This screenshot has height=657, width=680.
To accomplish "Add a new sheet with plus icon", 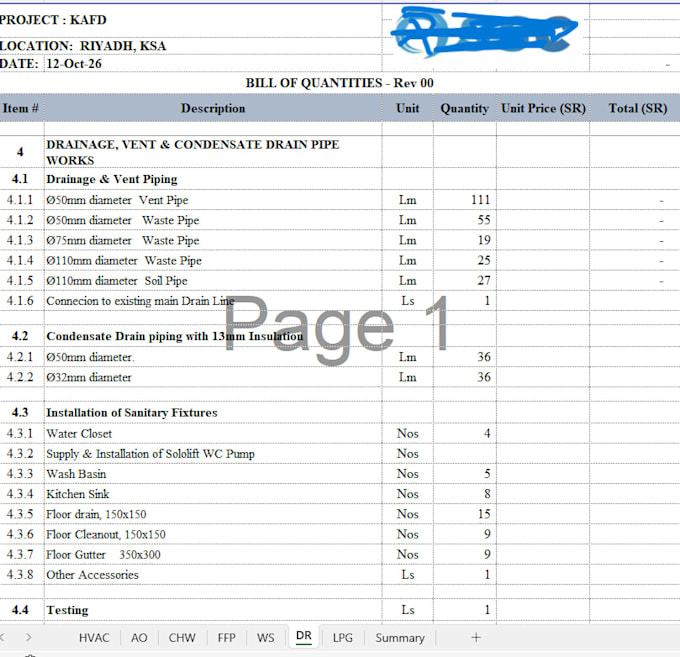I will click(x=476, y=637).
